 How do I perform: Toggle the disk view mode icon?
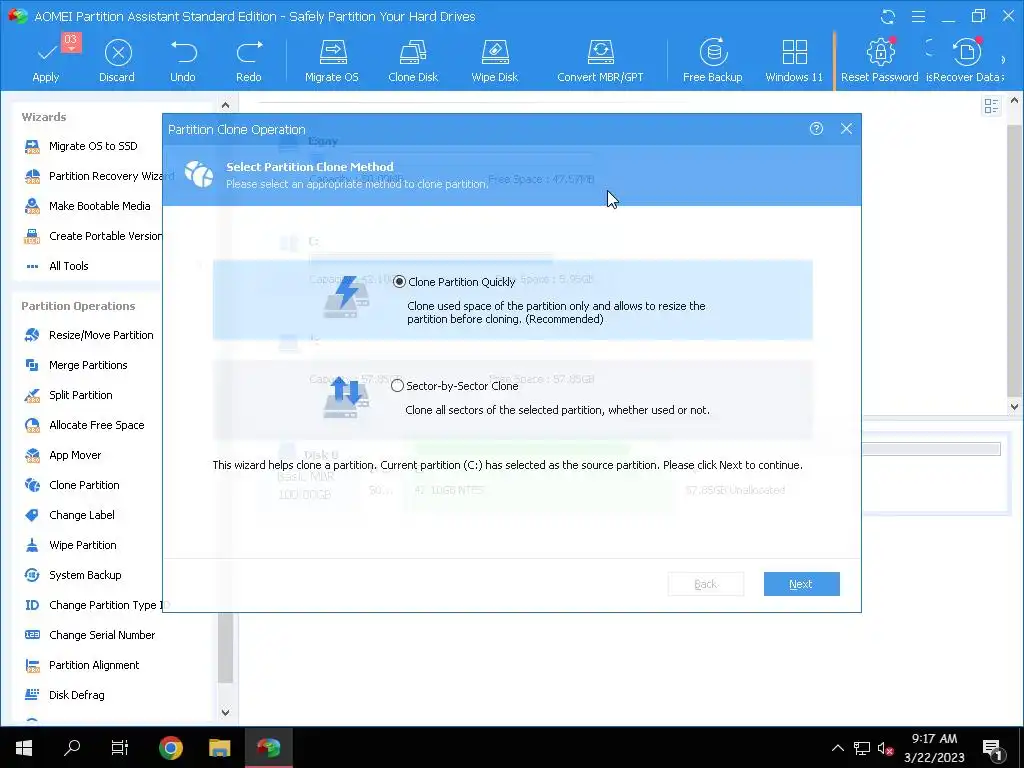click(991, 106)
